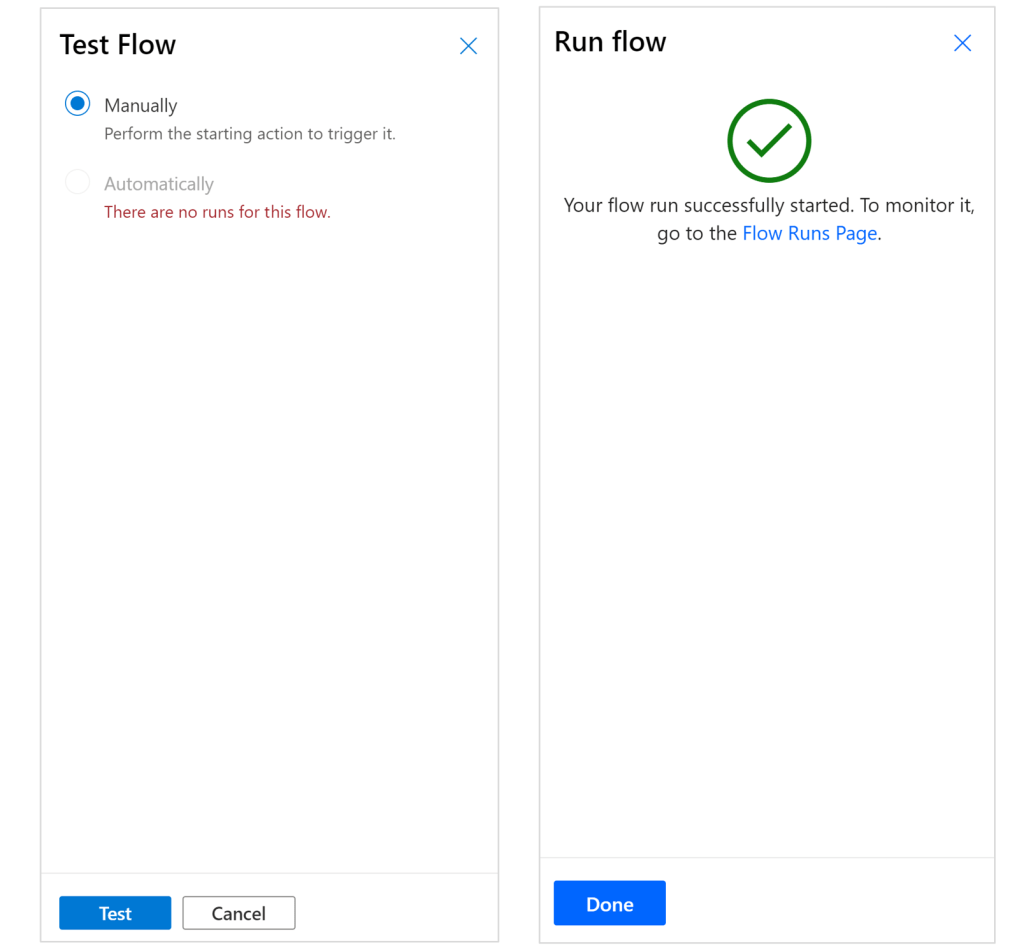
Task: Click the 'Perform the starting action' description
Action: (x=250, y=134)
